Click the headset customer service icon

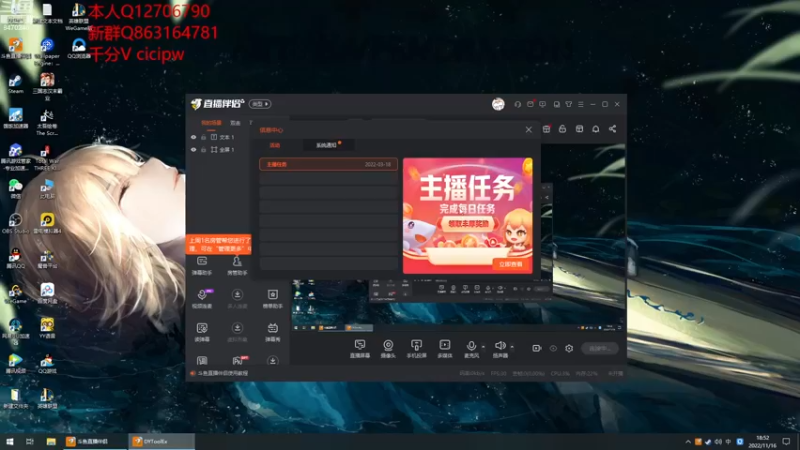coord(517,104)
